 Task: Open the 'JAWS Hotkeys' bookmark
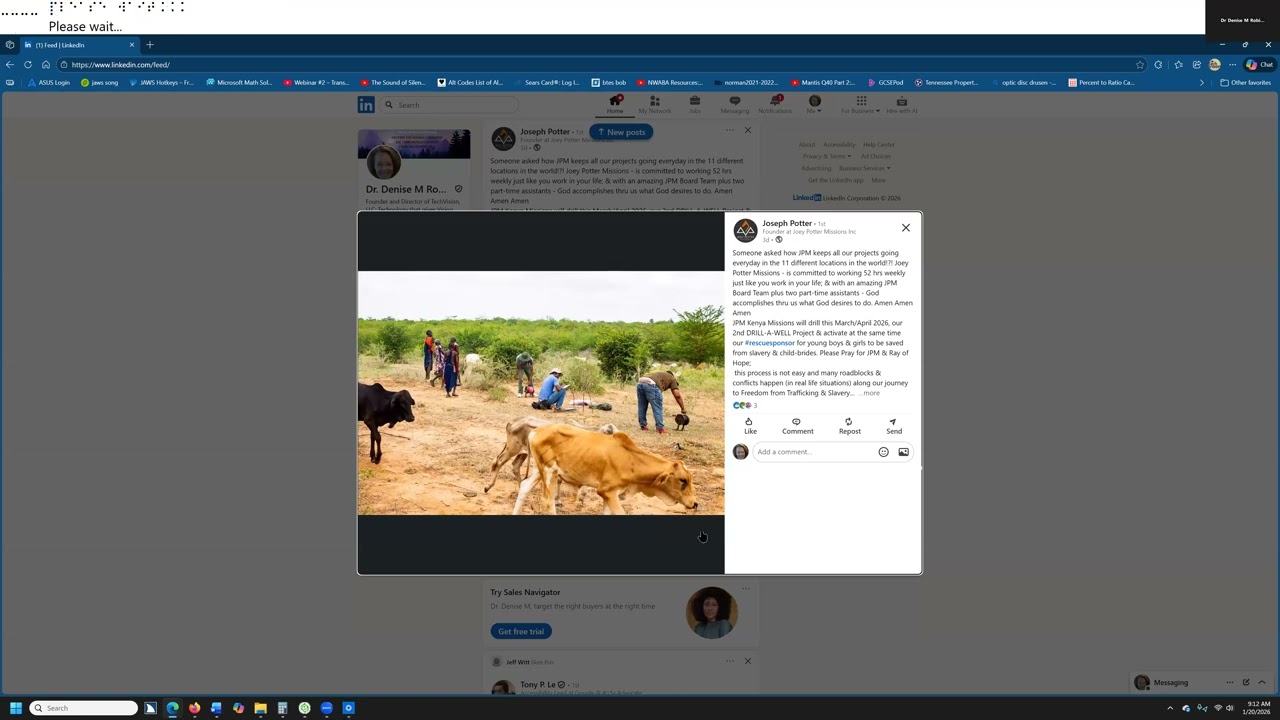162,83
